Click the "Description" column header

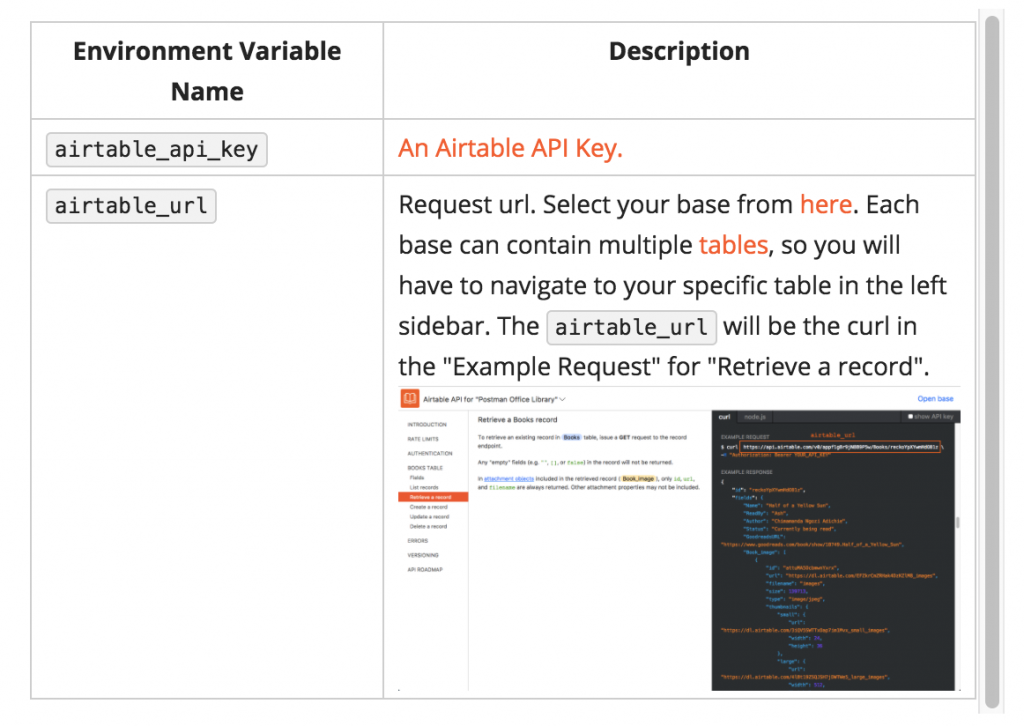[x=679, y=51]
